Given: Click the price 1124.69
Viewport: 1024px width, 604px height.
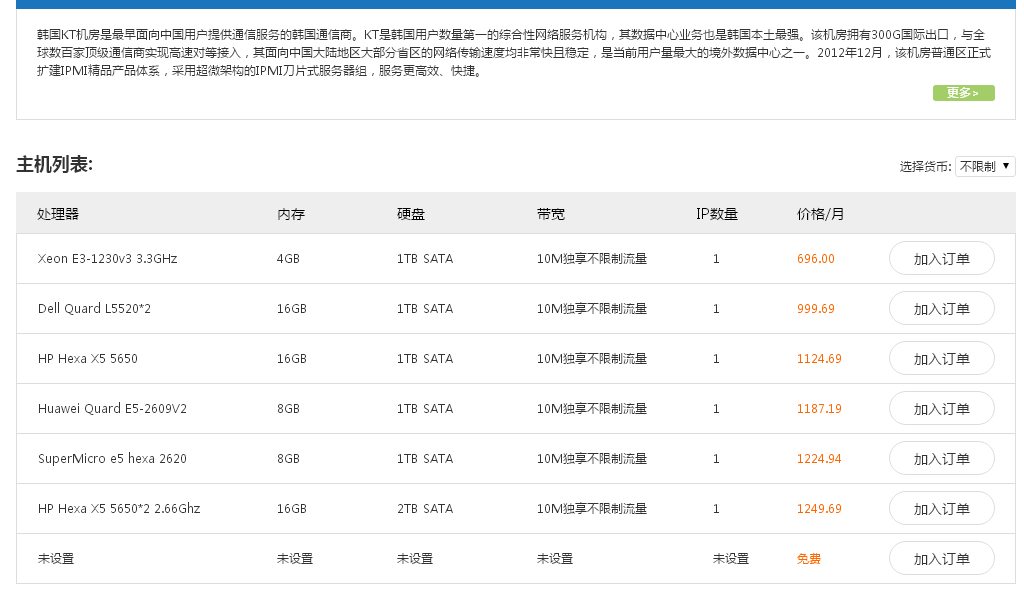Looking at the screenshot, I should tap(819, 358).
